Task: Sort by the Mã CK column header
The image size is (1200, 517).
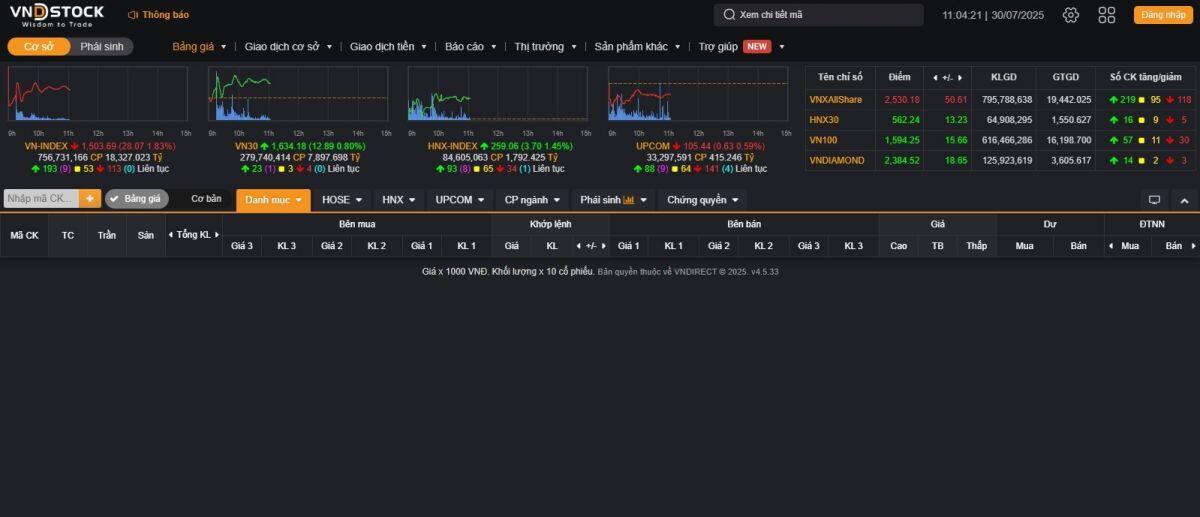Action: coord(25,235)
